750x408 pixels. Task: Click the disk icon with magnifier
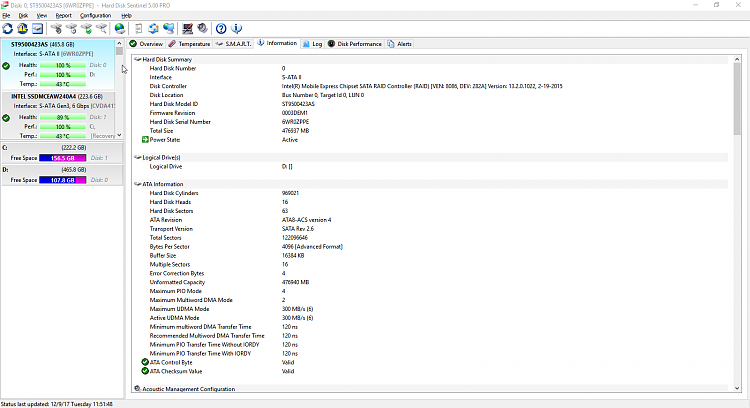pyautogui.click(x=101, y=29)
